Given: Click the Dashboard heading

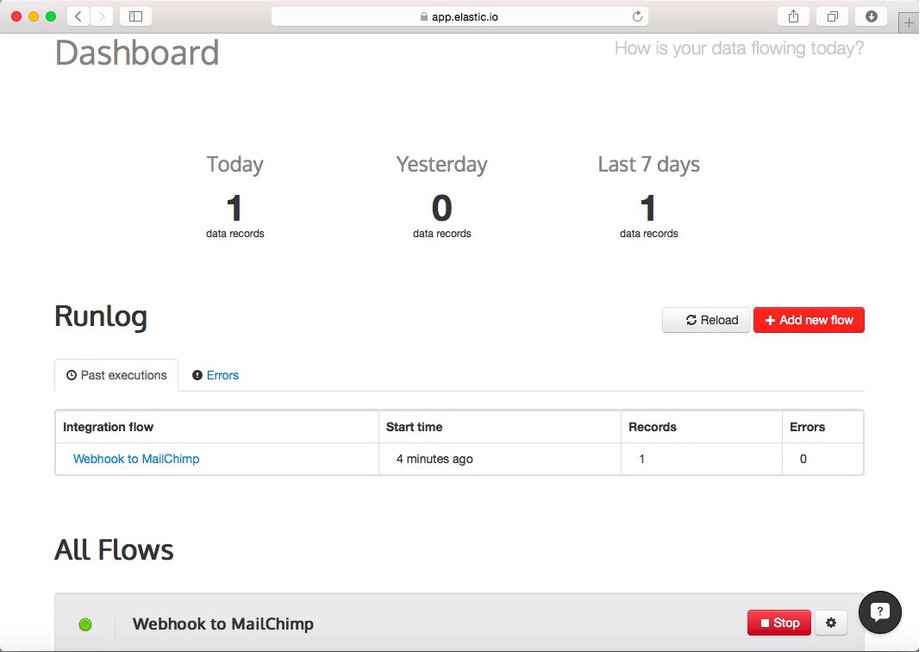Looking at the screenshot, I should [137, 53].
